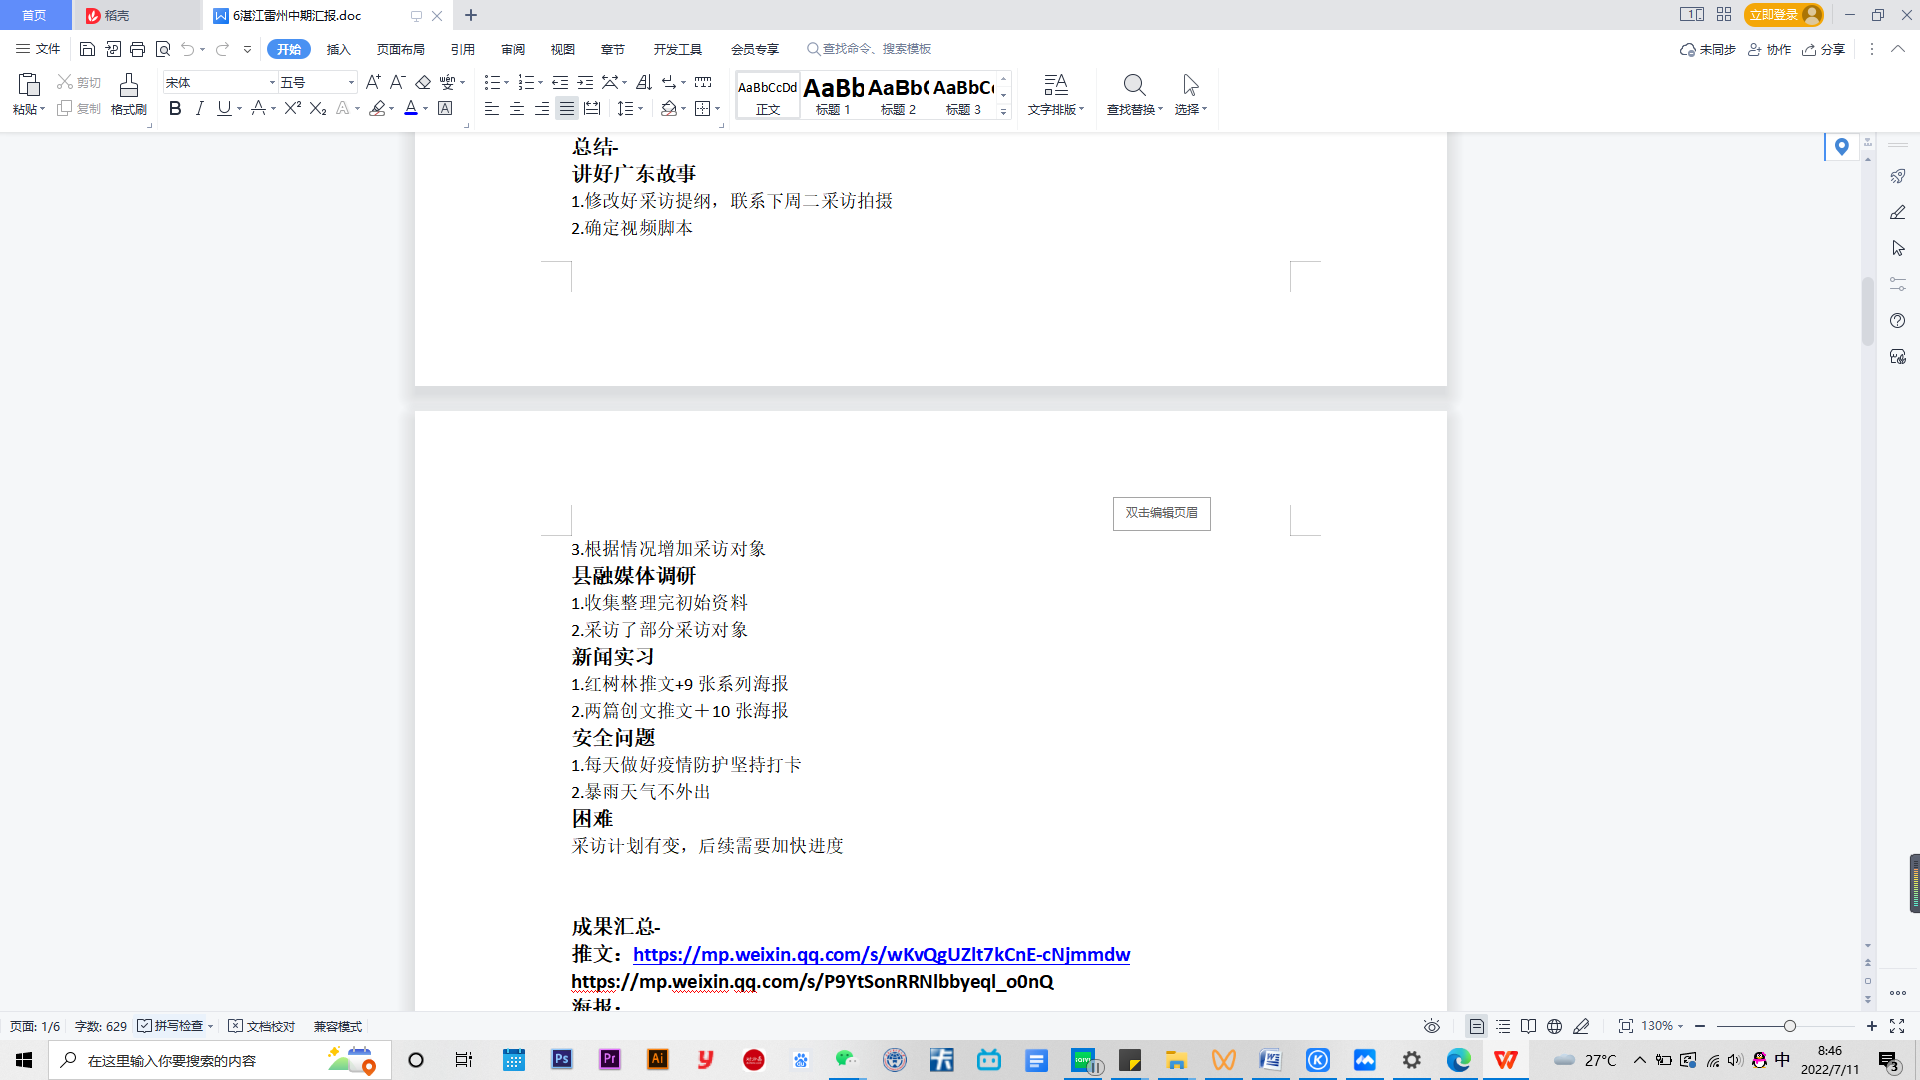This screenshot has height=1080, width=1920.
Task: Open the 插入 ribbon tab
Action: pos(338,49)
